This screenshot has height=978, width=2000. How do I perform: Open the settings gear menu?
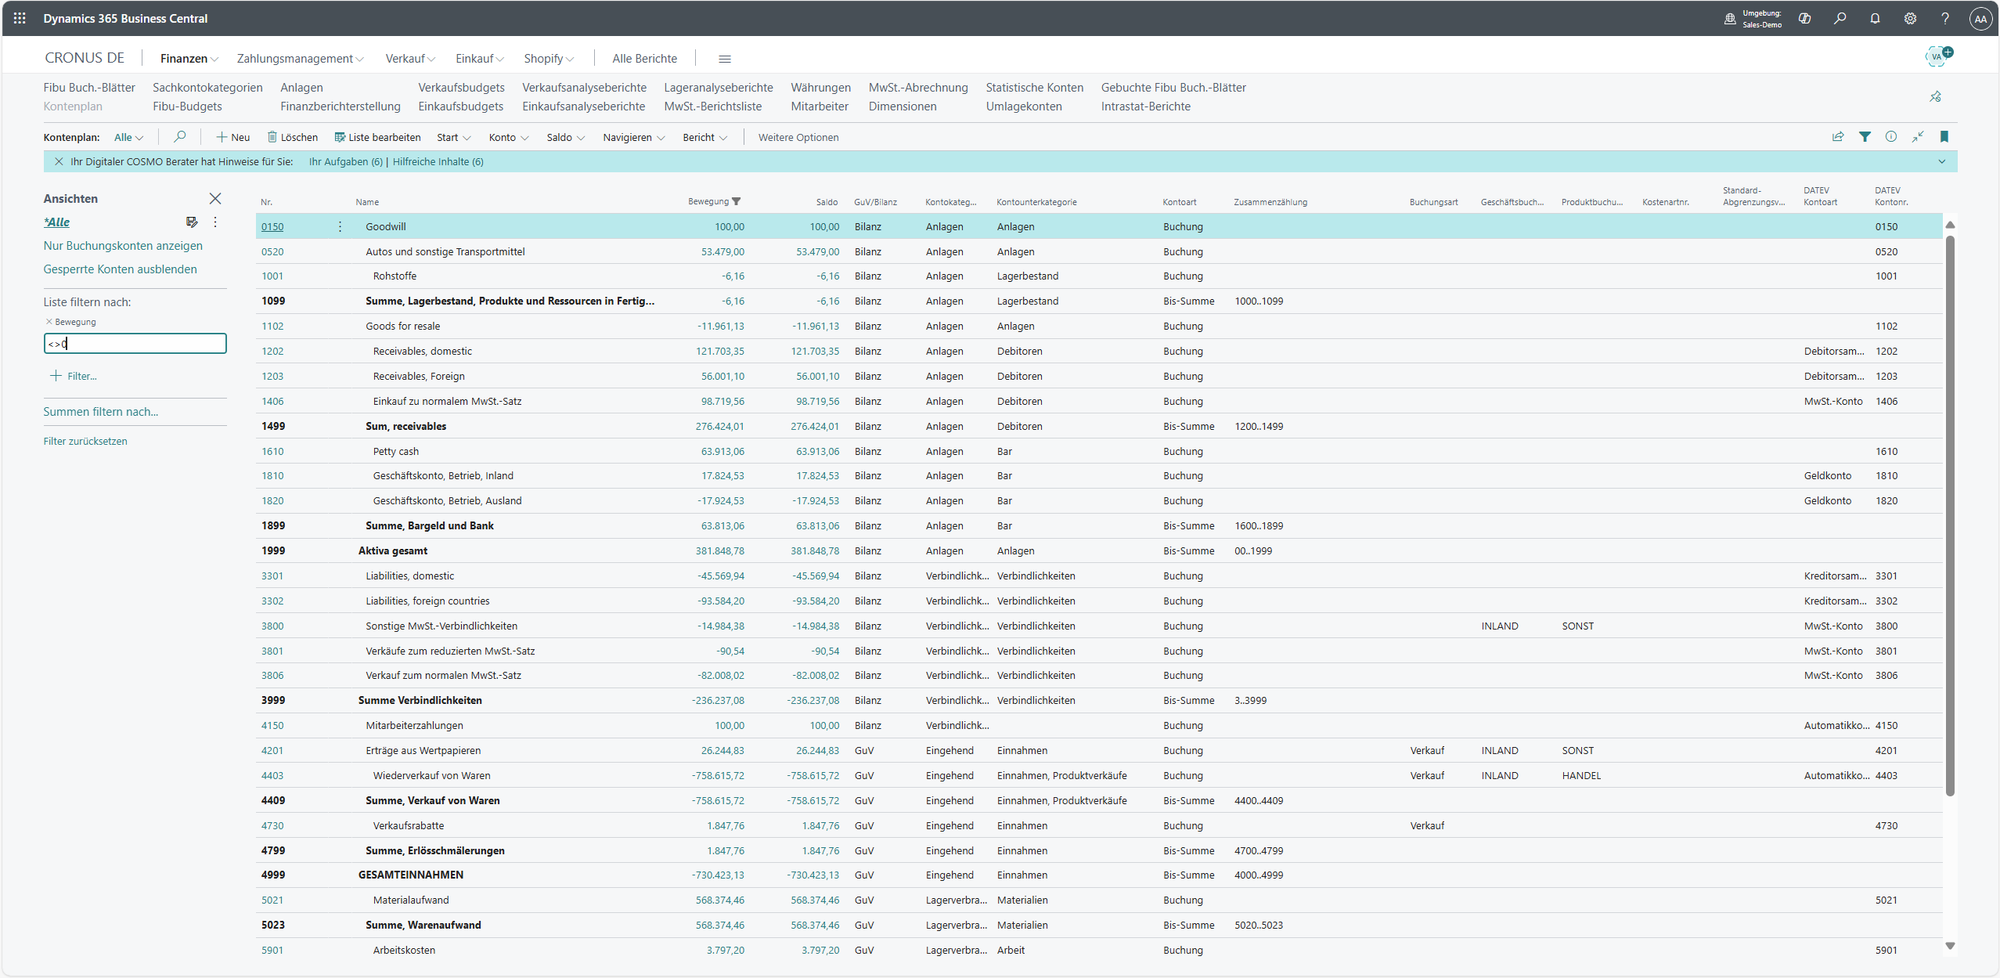[x=1910, y=18]
